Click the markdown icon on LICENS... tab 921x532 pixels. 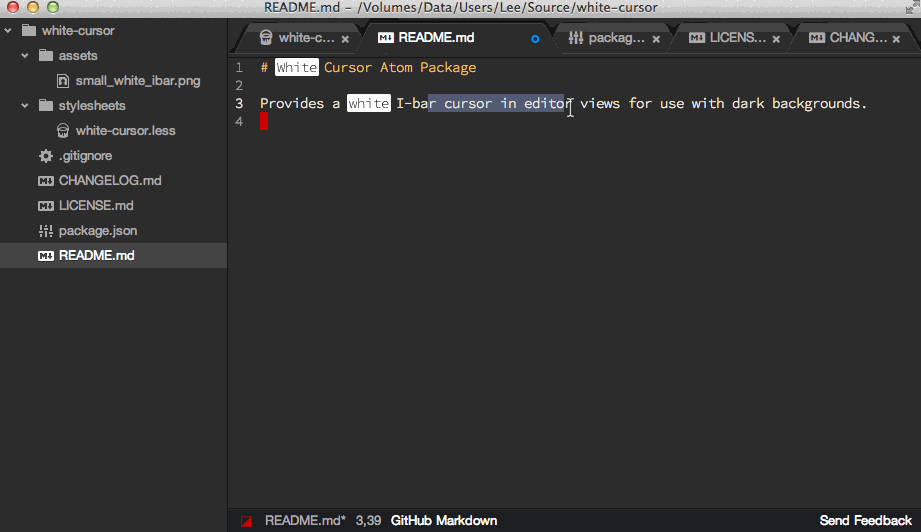697,38
